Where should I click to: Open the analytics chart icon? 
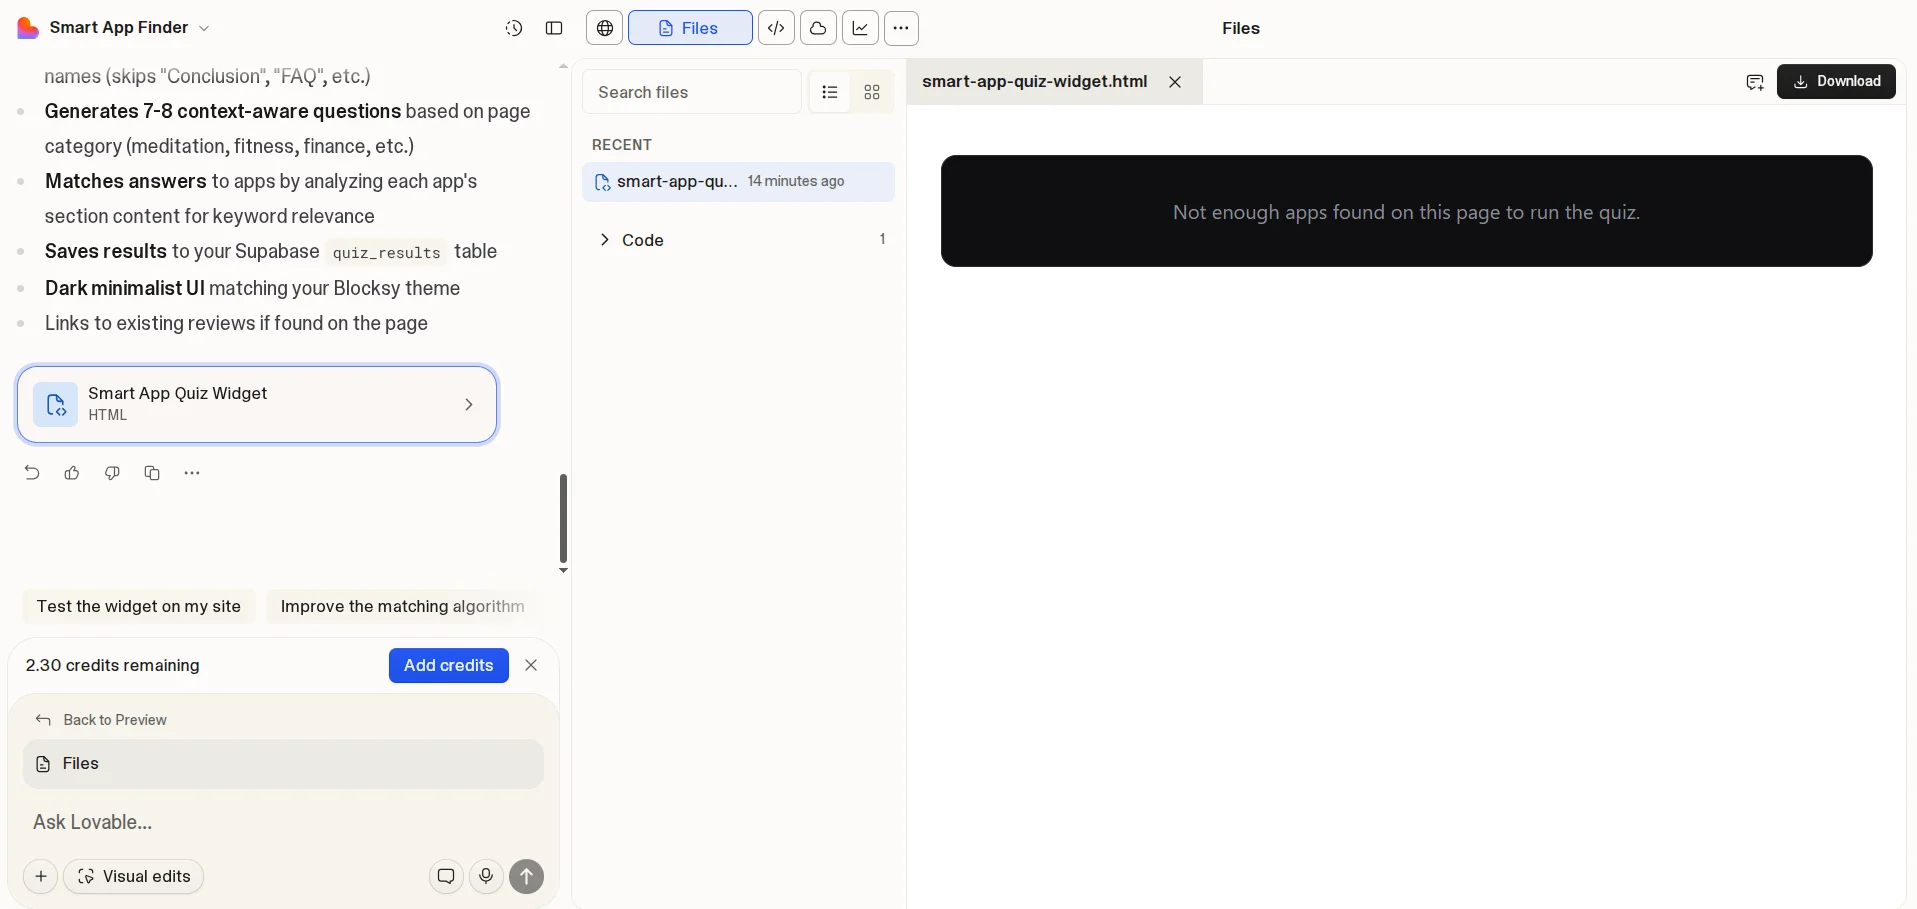tap(860, 28)
